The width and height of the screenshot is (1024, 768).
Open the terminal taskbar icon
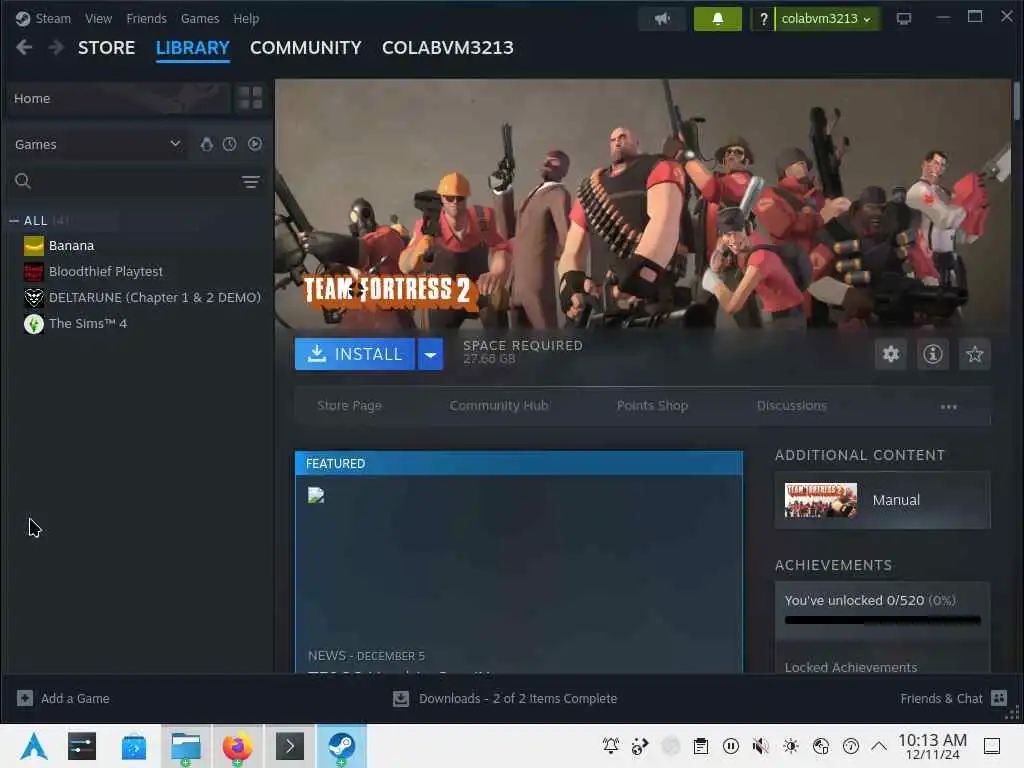tap(289, 746)
